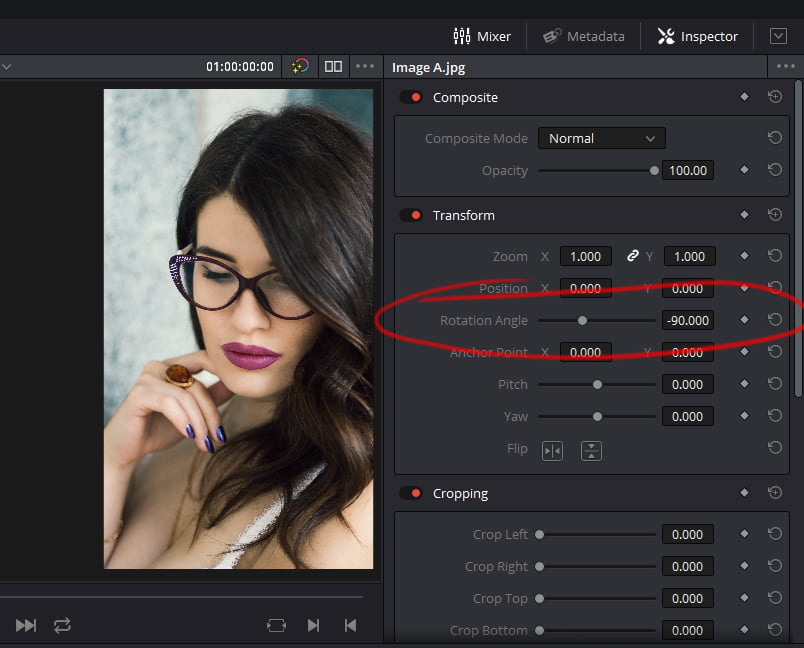Click the bypass color grades icon
Image resolution: width=804 pixels, height=648 pixels.
[x=300, y=66]
